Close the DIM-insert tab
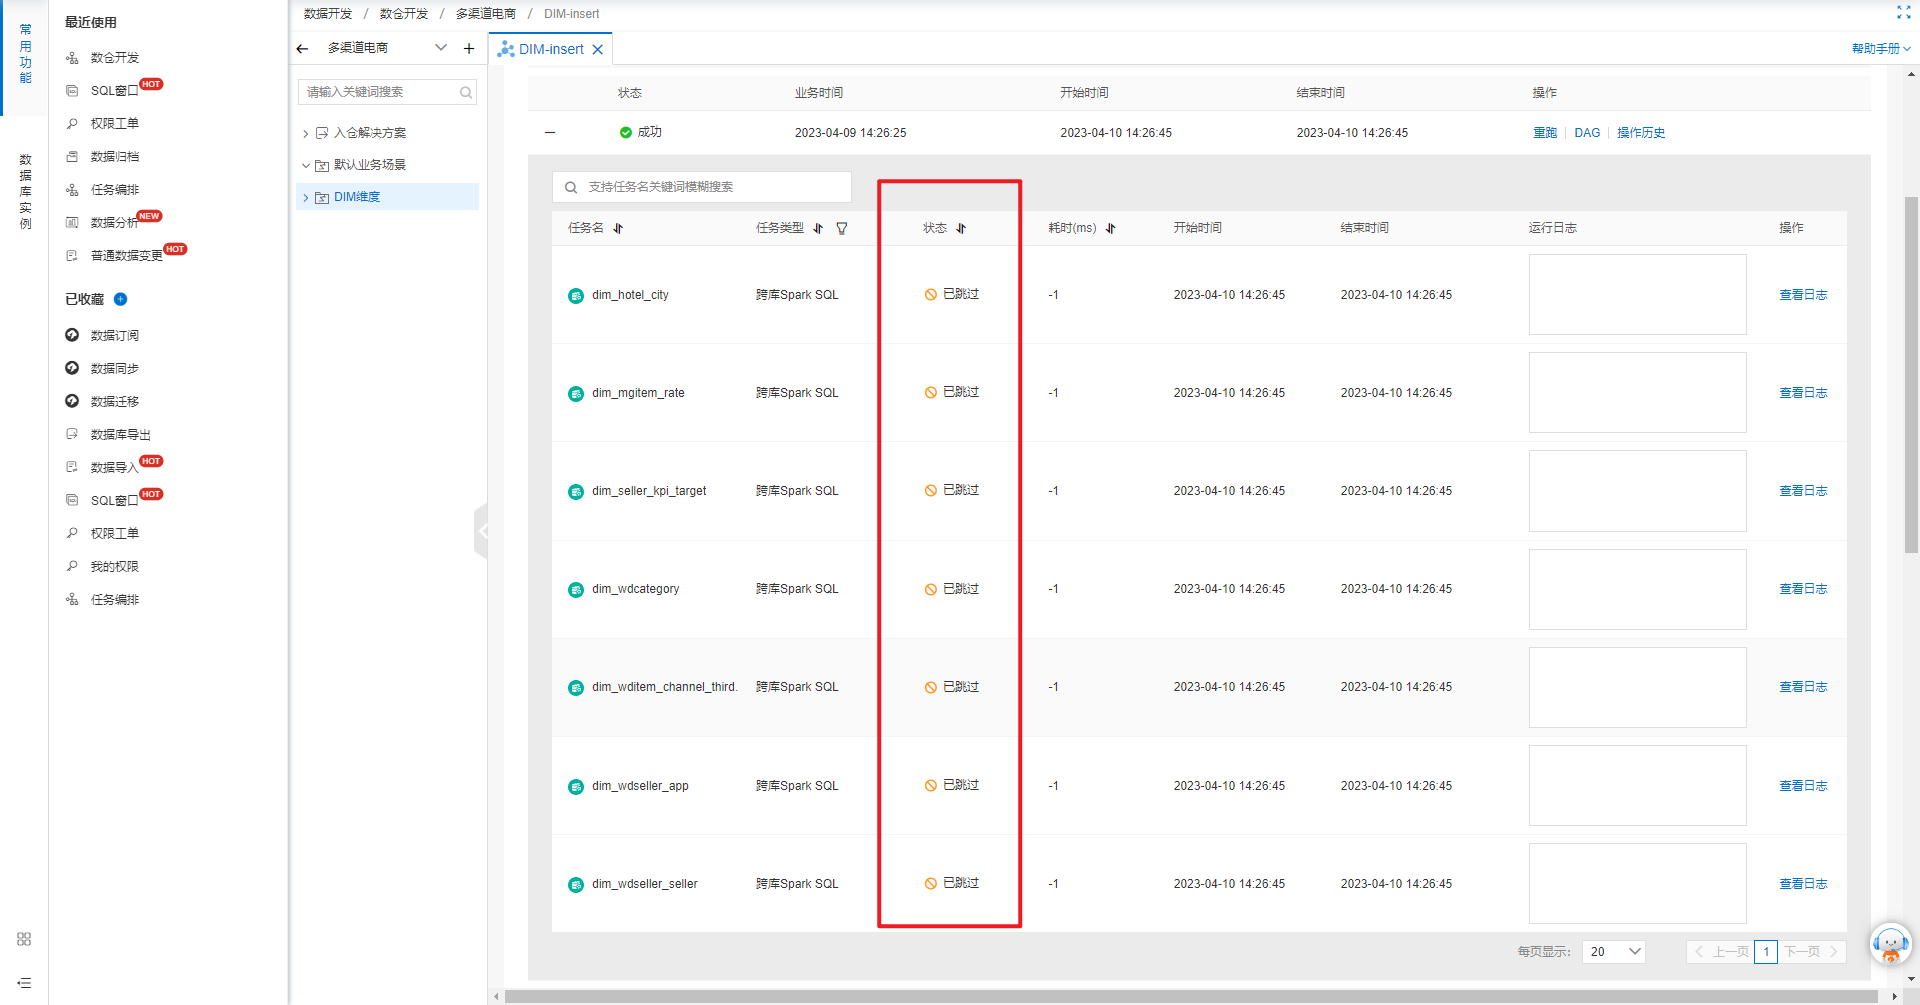 (598, 49)
